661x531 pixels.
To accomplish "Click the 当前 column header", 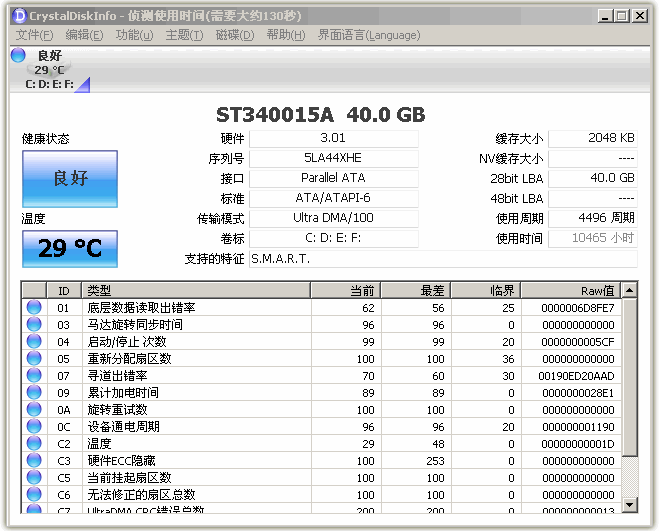I will pyautogui.click(x=346, y=291).
